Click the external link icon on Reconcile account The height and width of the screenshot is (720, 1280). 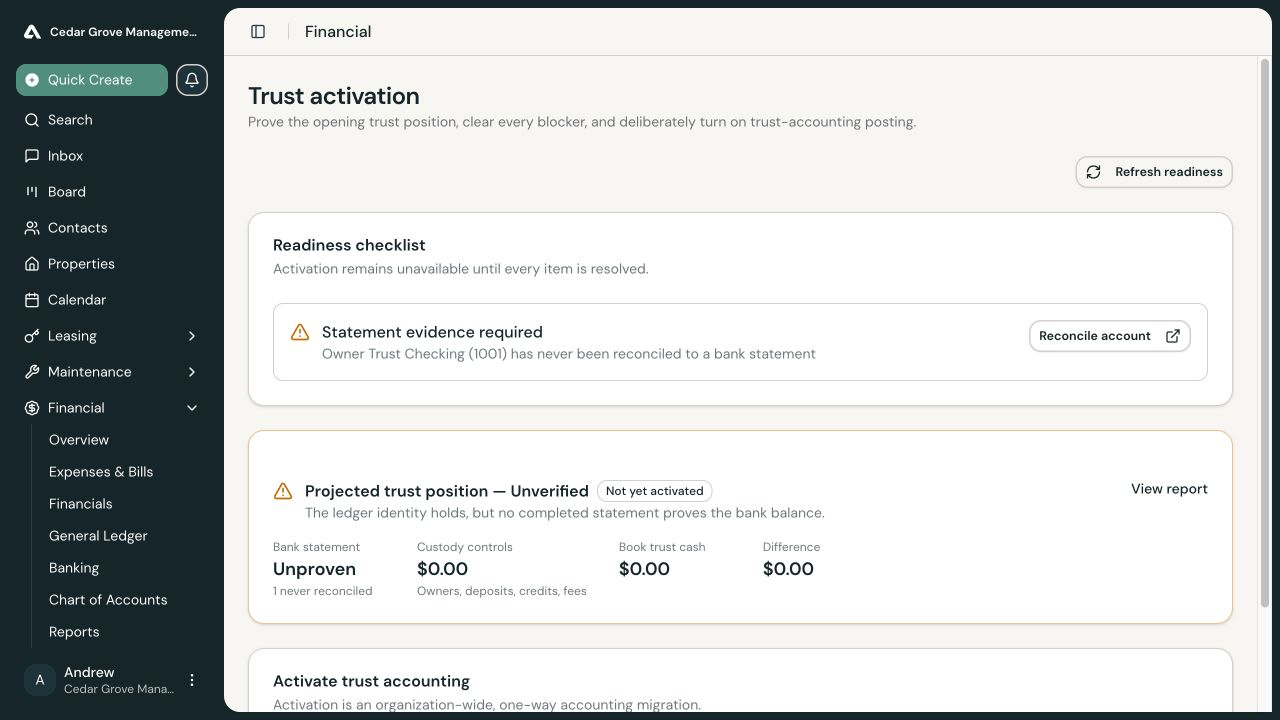pyautogui.click(x=1173, y=336)
